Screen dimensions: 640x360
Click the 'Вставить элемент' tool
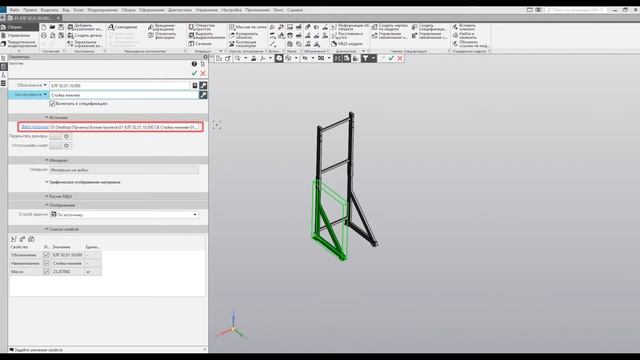click(464, 27)
